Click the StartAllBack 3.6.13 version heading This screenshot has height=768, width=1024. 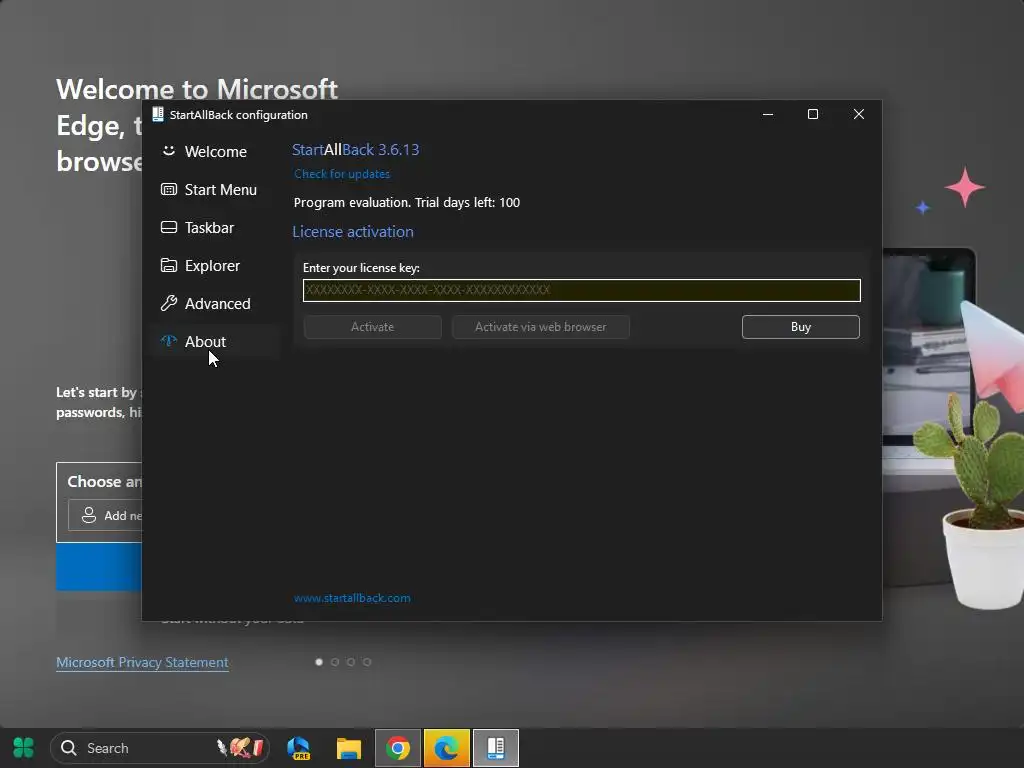pyautogui.click(x=355, y=150)
